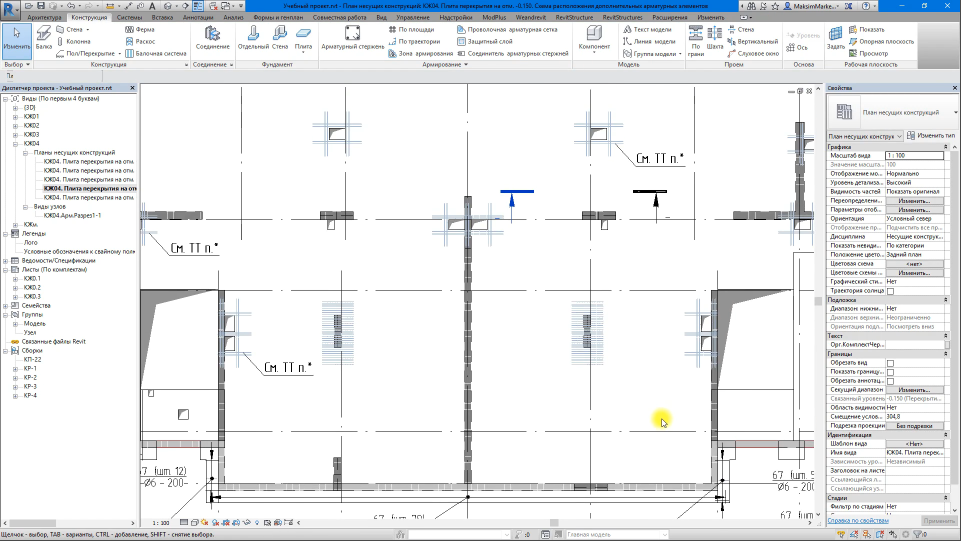Click the <Нет> Шаблон вида button
The width and height of the screenshot is (961, 541).
(x=914, y=444)
